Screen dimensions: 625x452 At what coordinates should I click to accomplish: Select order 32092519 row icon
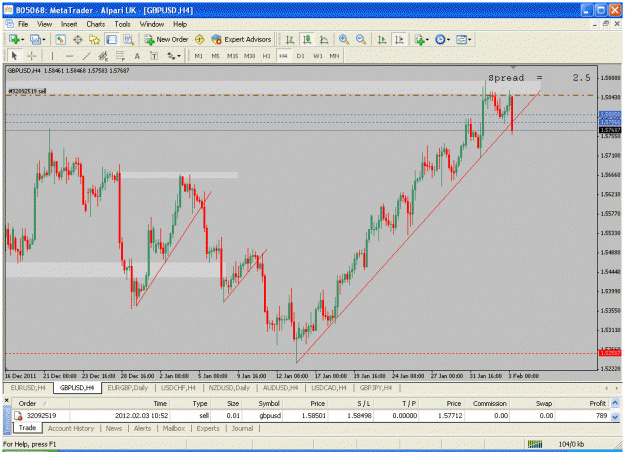18,416
